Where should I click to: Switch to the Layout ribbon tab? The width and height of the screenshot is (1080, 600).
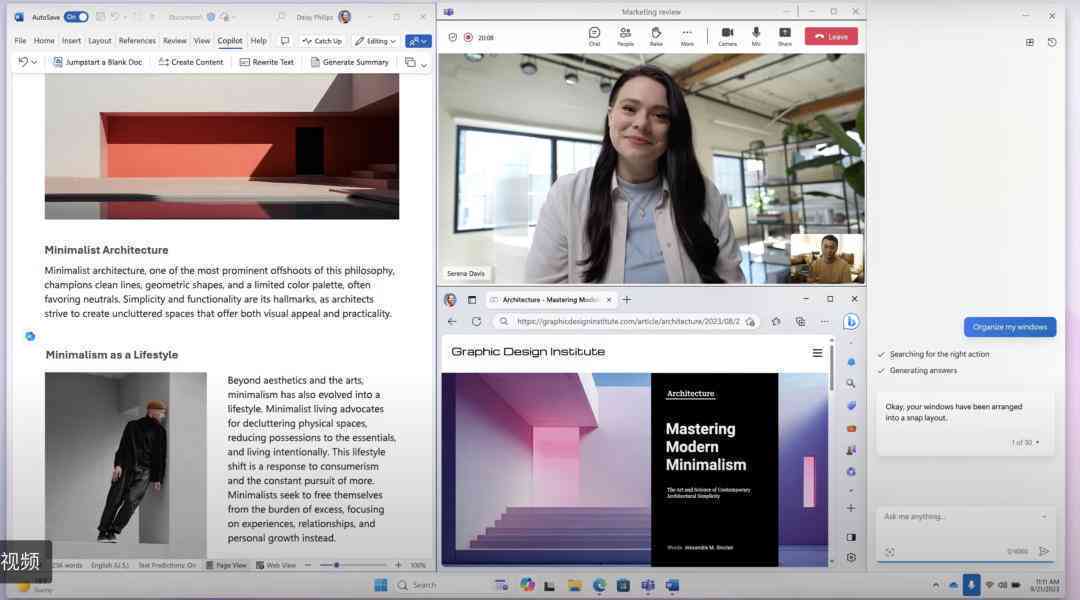100,41
